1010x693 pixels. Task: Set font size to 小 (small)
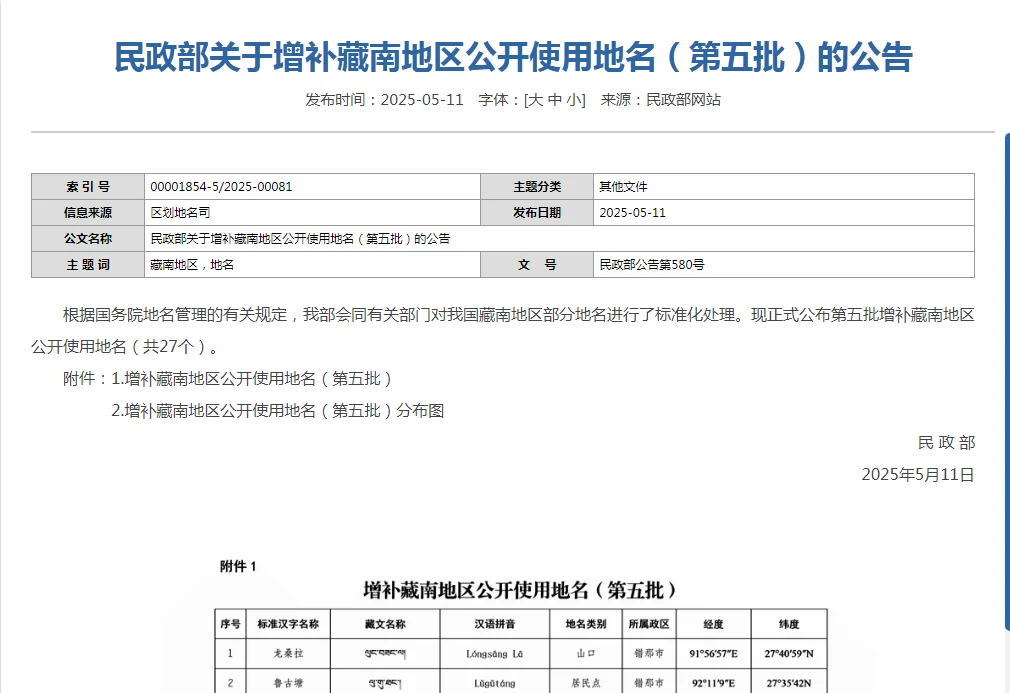click(574, 100)
